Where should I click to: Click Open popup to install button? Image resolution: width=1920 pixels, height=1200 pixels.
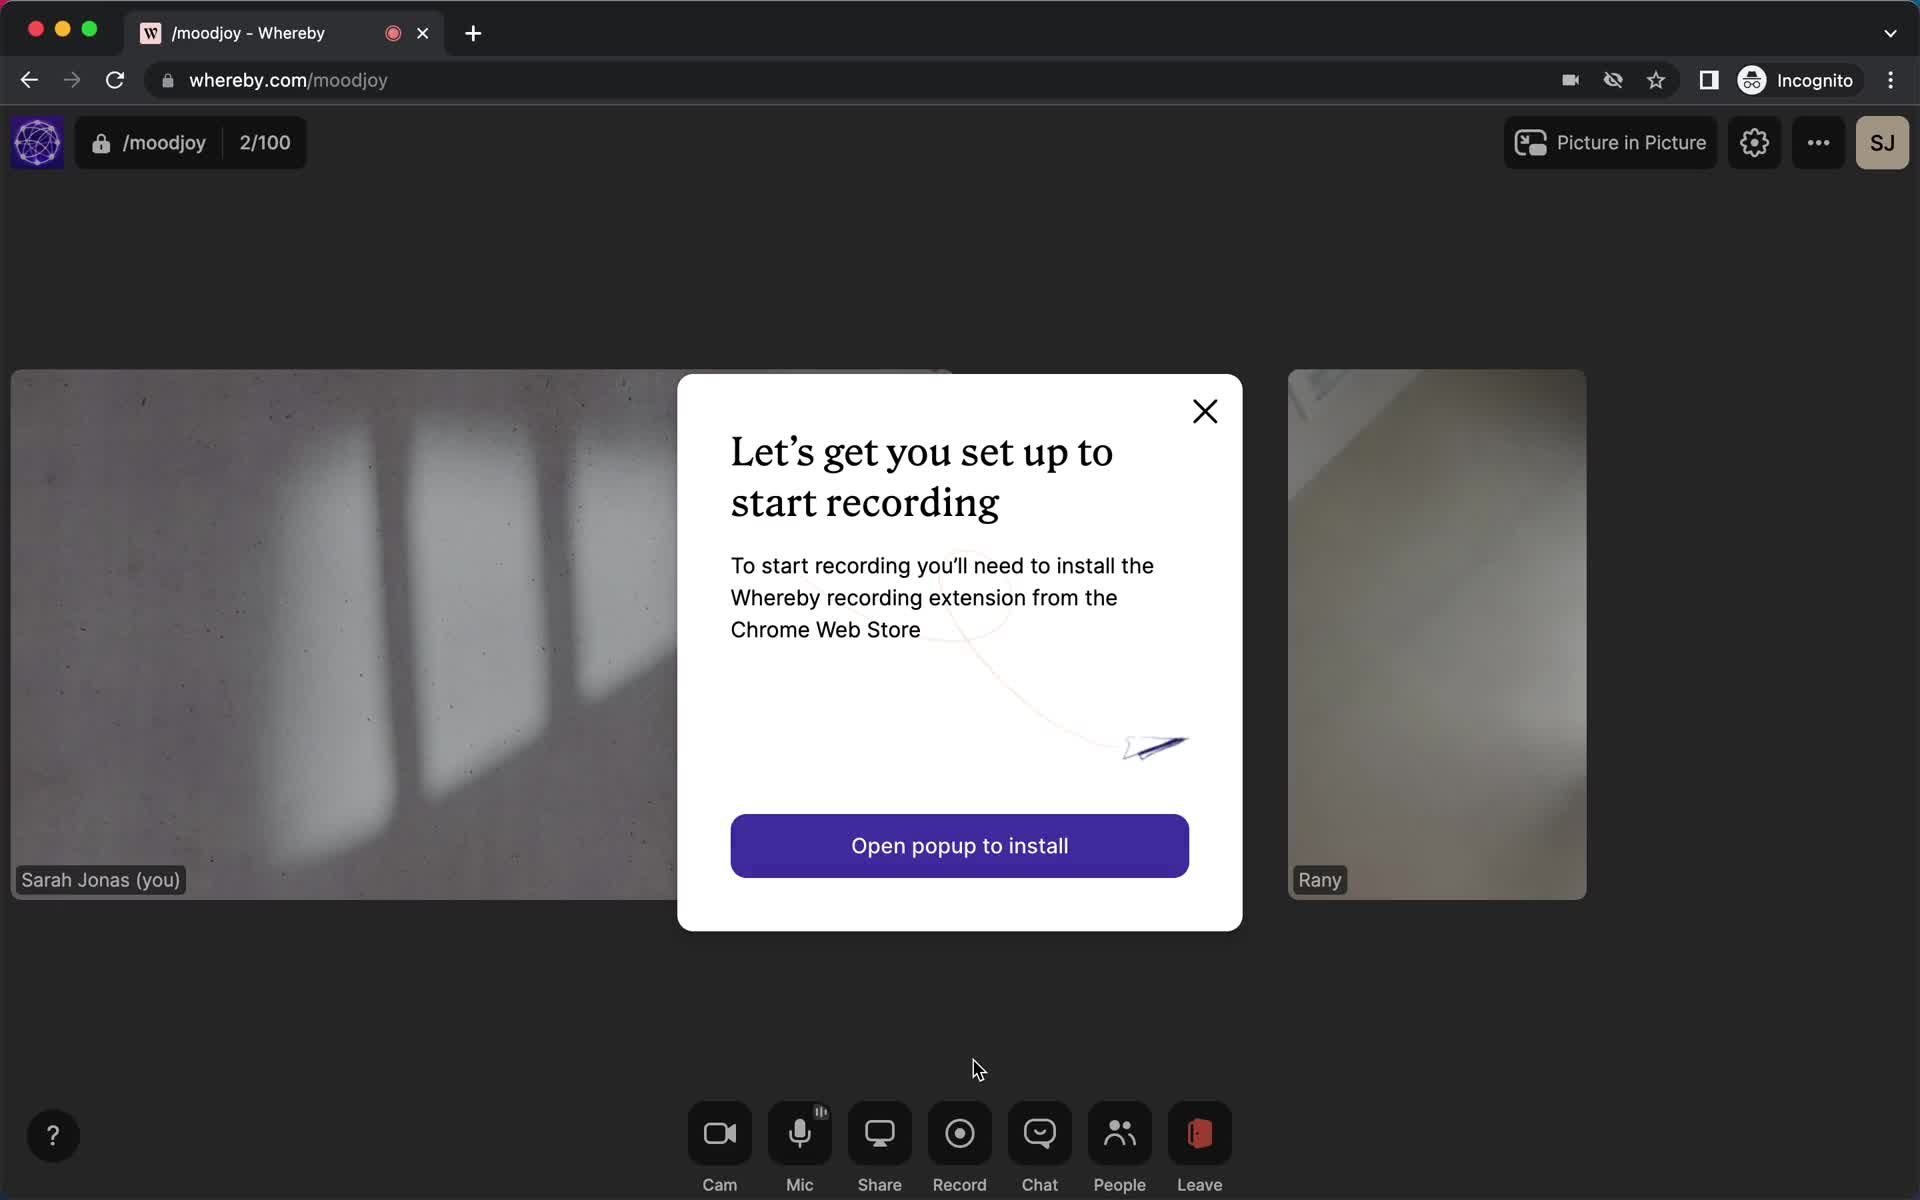tap(959, 846)
